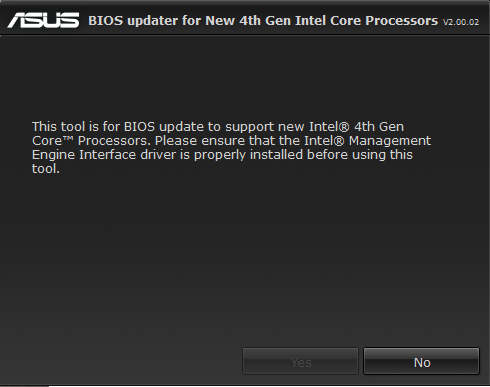Click the ® symbol after first "Intel"
The image size is (490, 387).
pos(343,127)
